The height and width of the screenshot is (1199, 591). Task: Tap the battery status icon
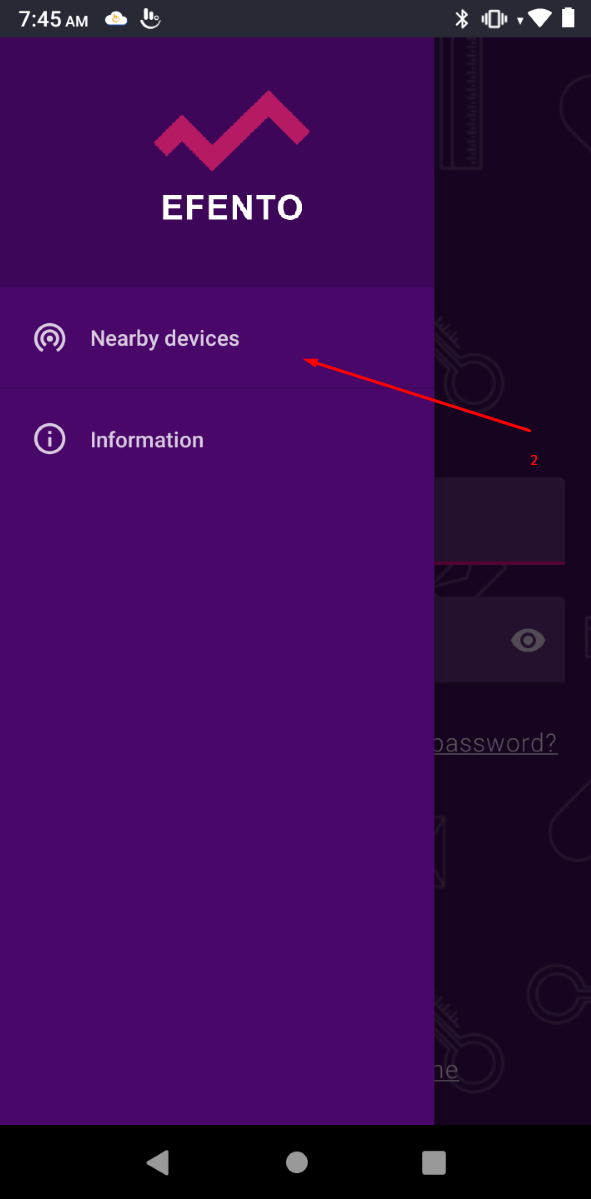coord(568,18)
